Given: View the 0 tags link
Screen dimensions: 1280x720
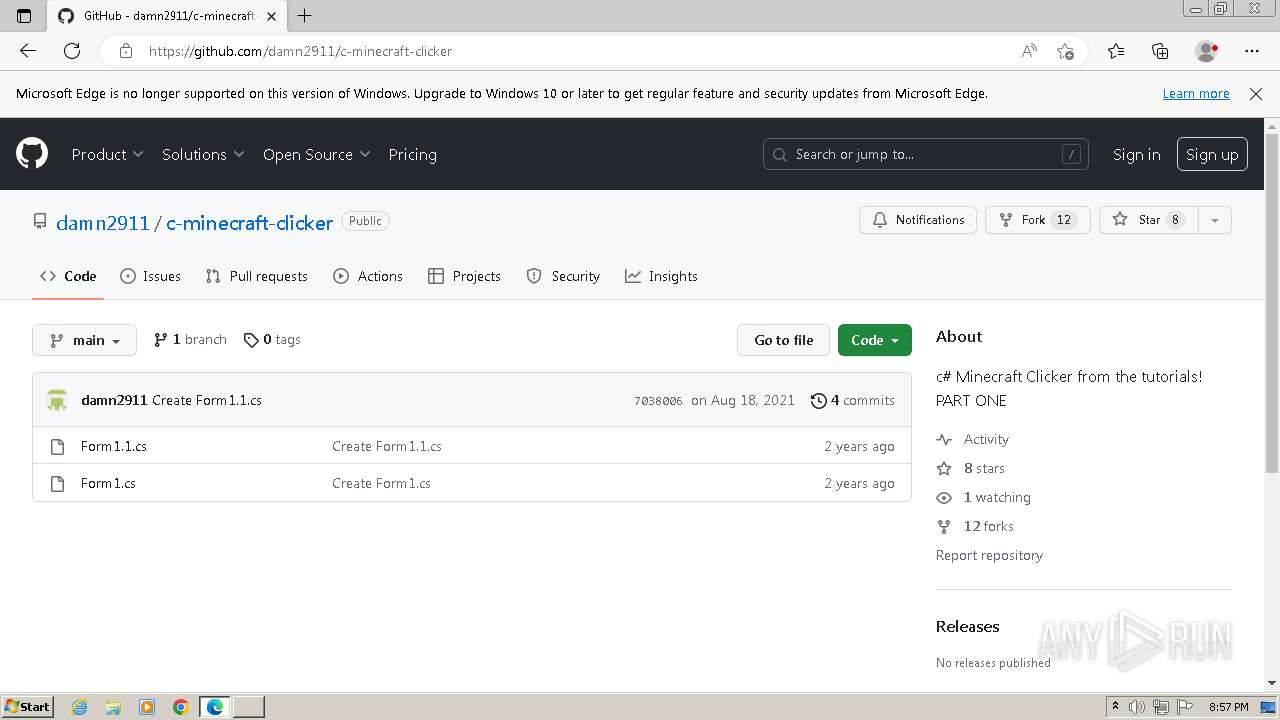Looking at the screenshot, I should click(x=272, y=340).
